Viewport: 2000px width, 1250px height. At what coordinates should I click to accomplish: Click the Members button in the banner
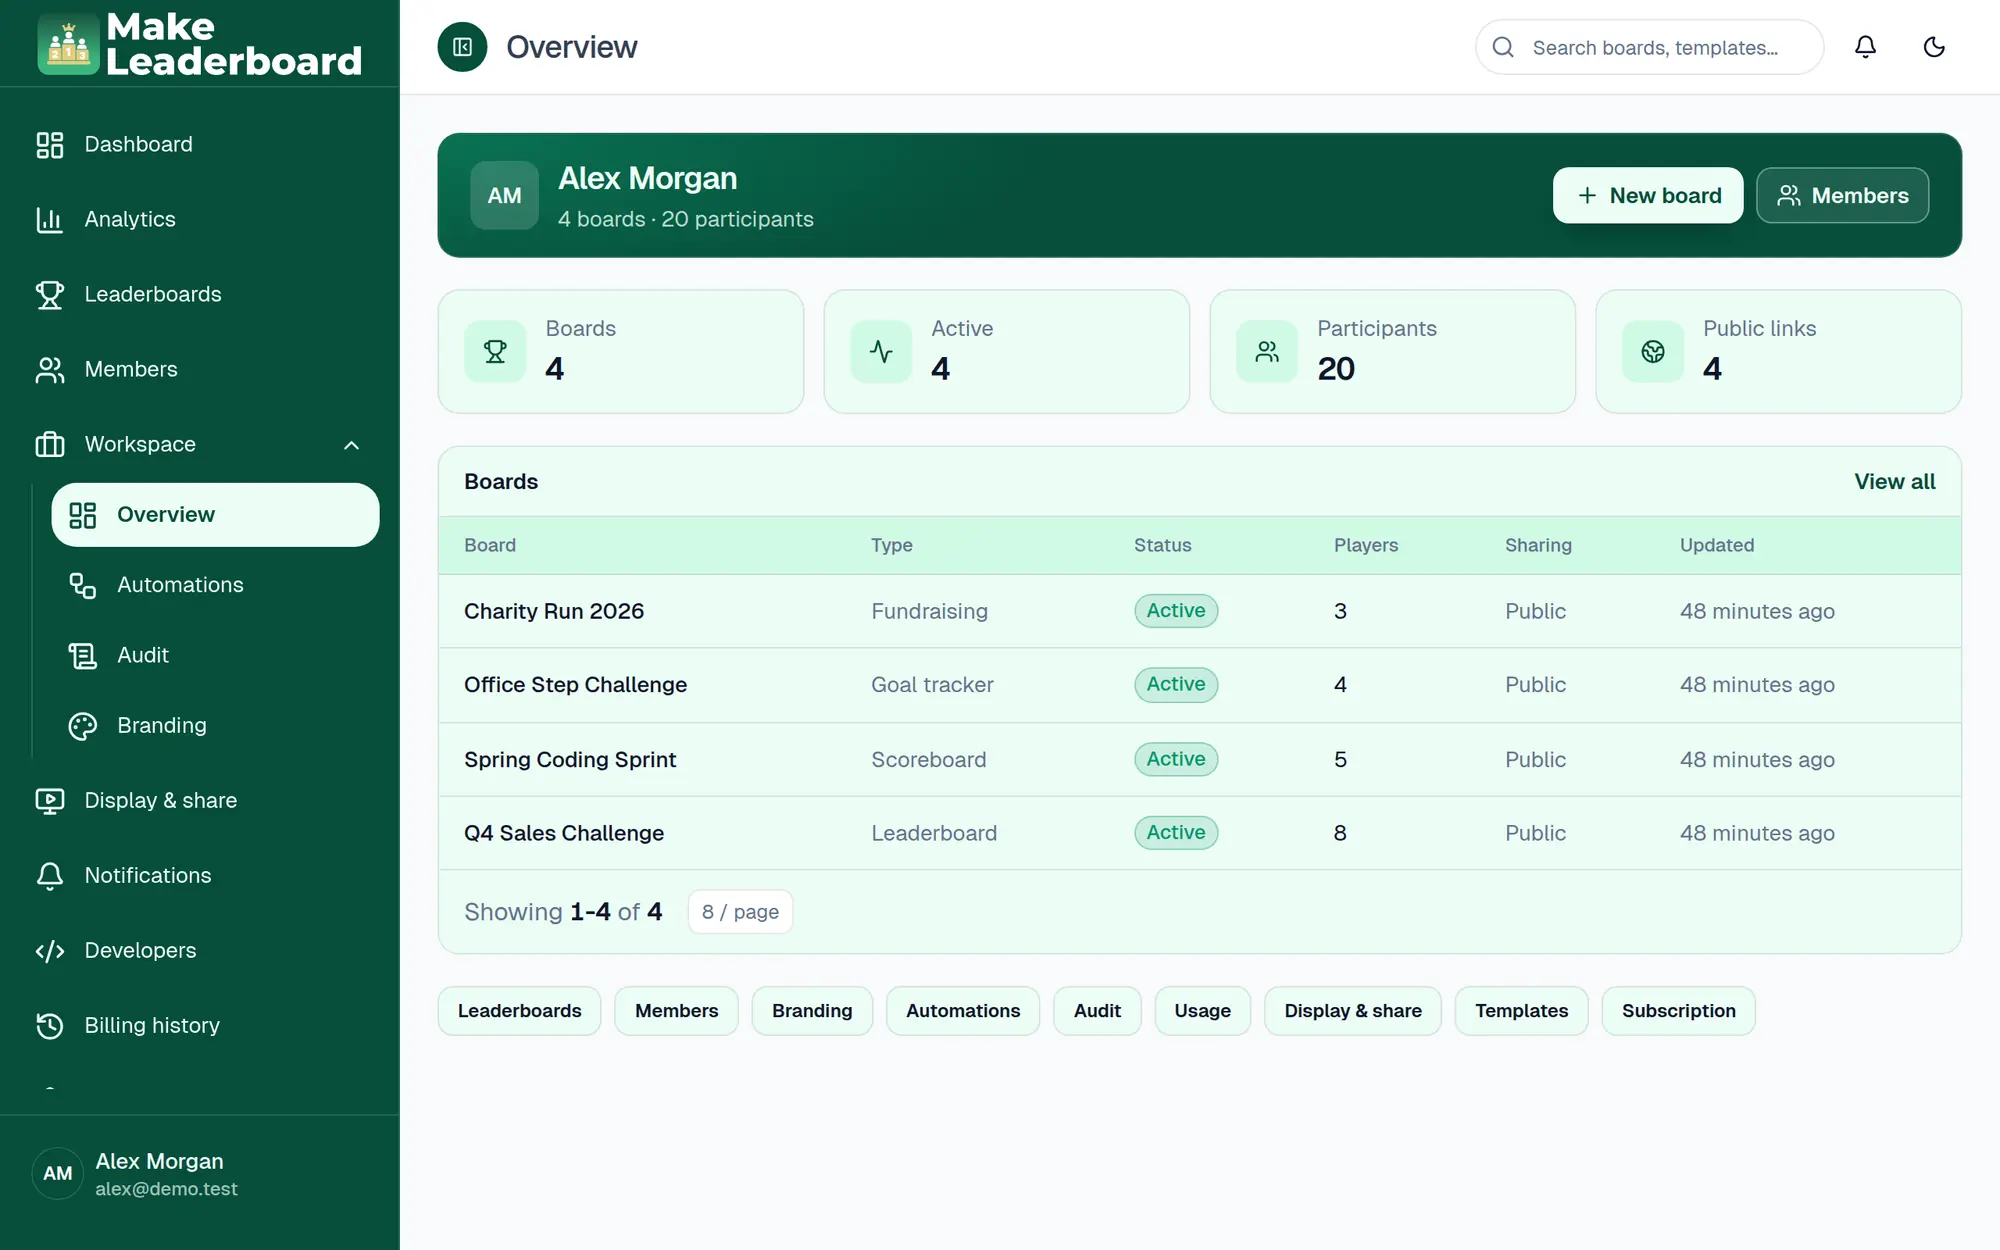pyautogui.click(x=1842, y=195)
